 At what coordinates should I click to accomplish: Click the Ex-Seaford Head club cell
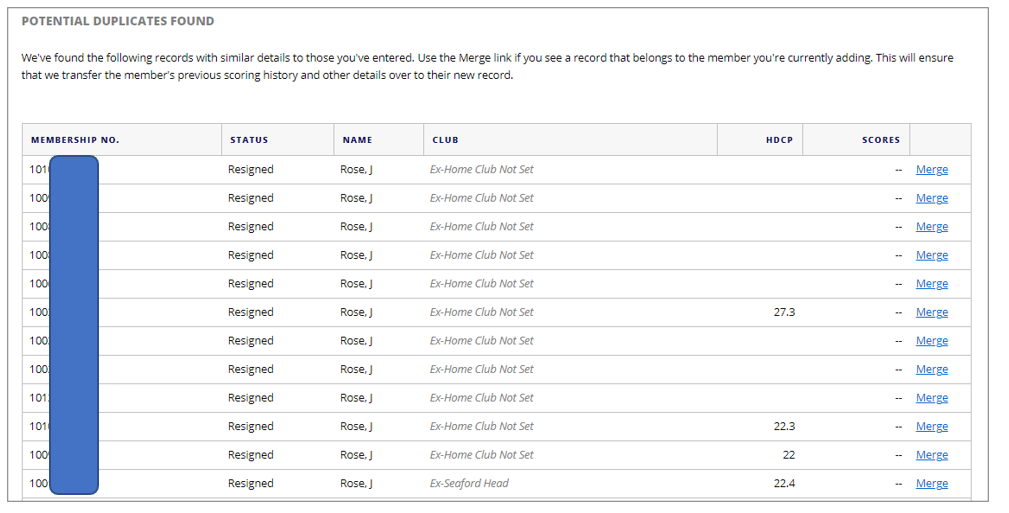click(469, 484)
